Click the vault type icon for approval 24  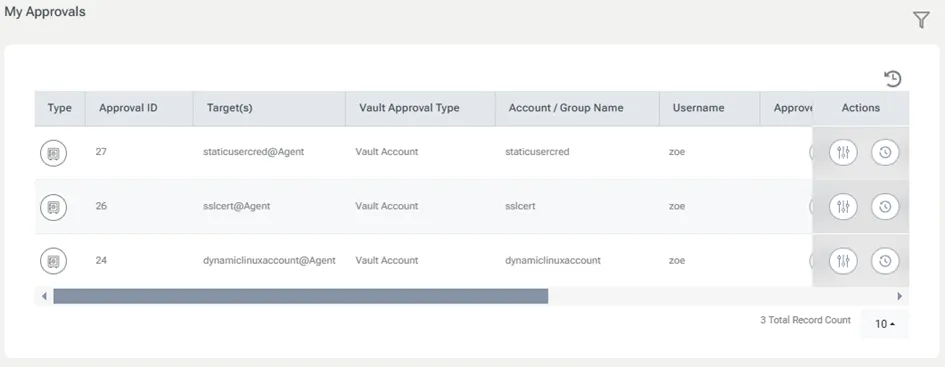54,262
